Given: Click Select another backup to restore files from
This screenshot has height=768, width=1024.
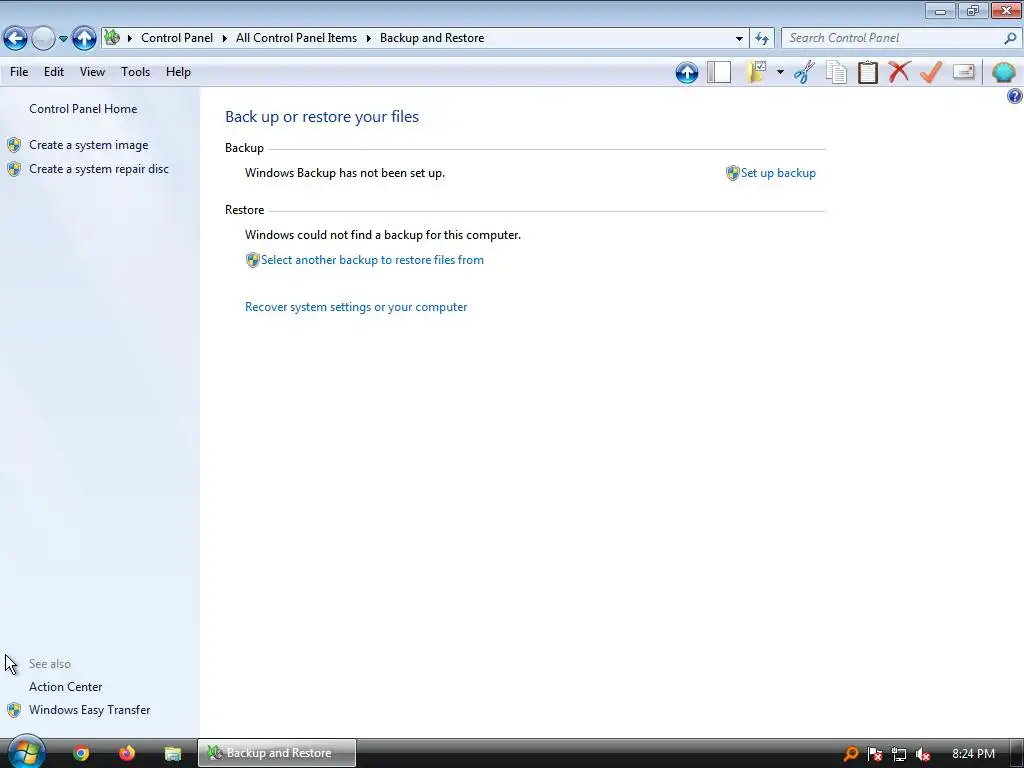Looking at the screenshot, I should tap(372, 260).
